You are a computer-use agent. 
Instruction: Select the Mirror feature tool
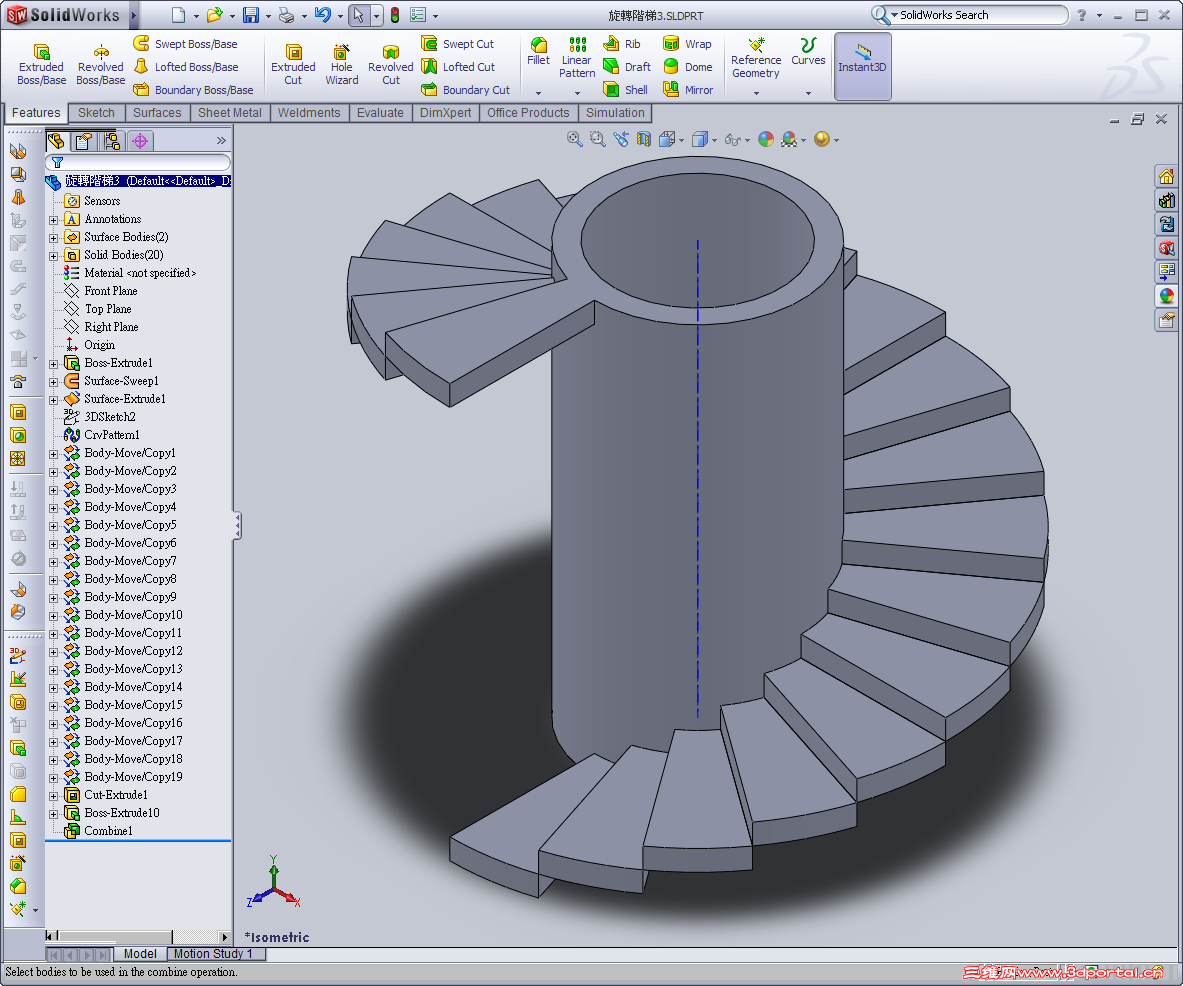click(688, 89)
